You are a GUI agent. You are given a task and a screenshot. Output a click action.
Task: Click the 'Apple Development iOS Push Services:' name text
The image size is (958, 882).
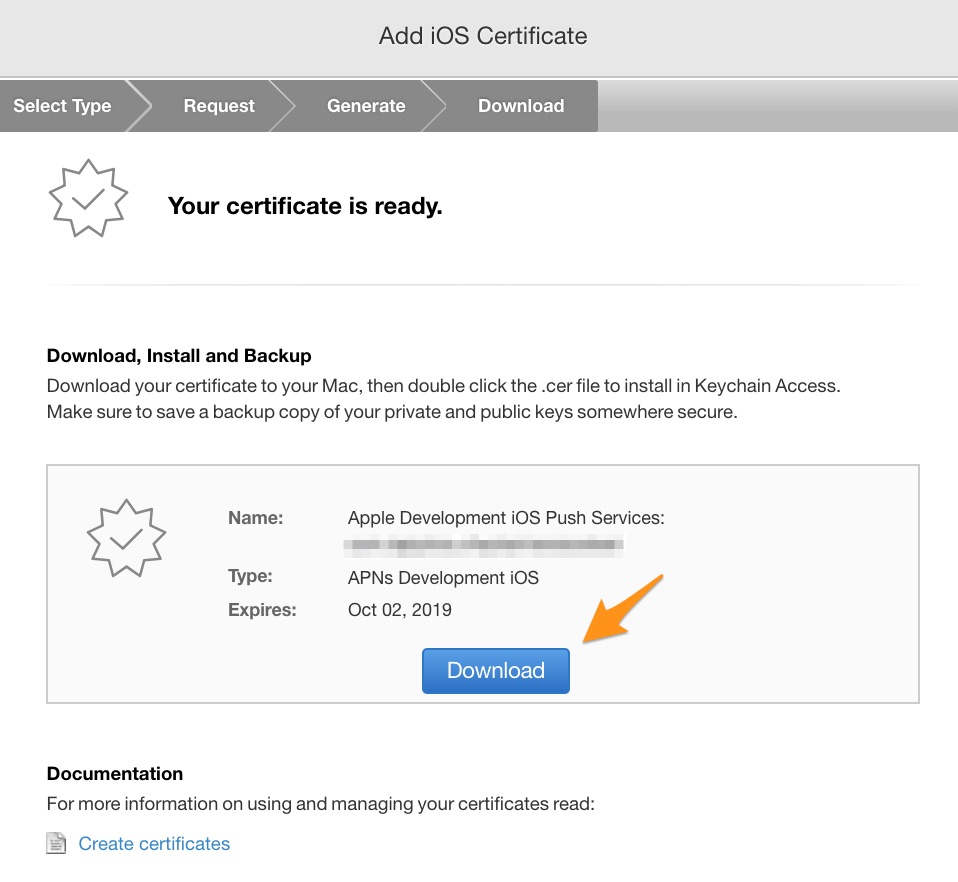tap(506, 518)
